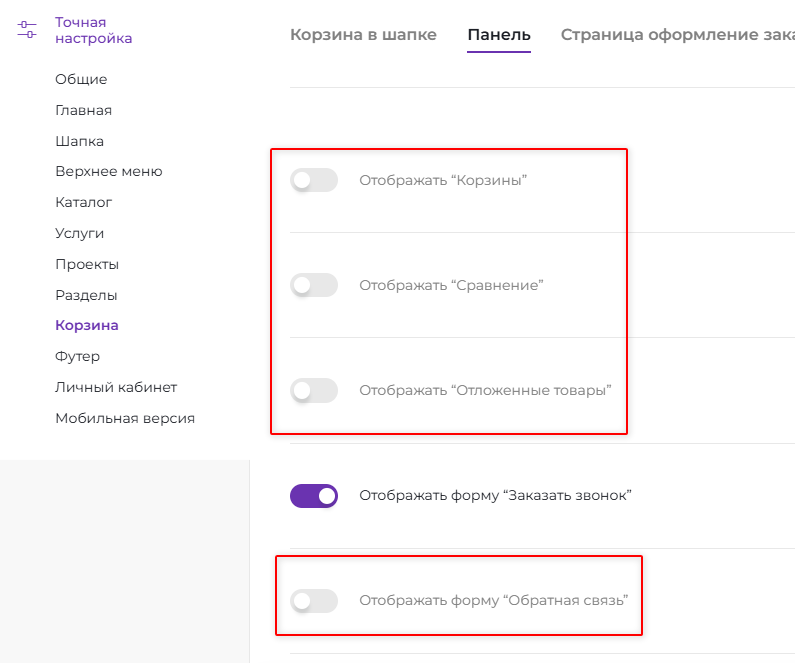Navigate to the "Каталог" section
This screenshot has width=795, height=663.
click(x=83, y=202)
